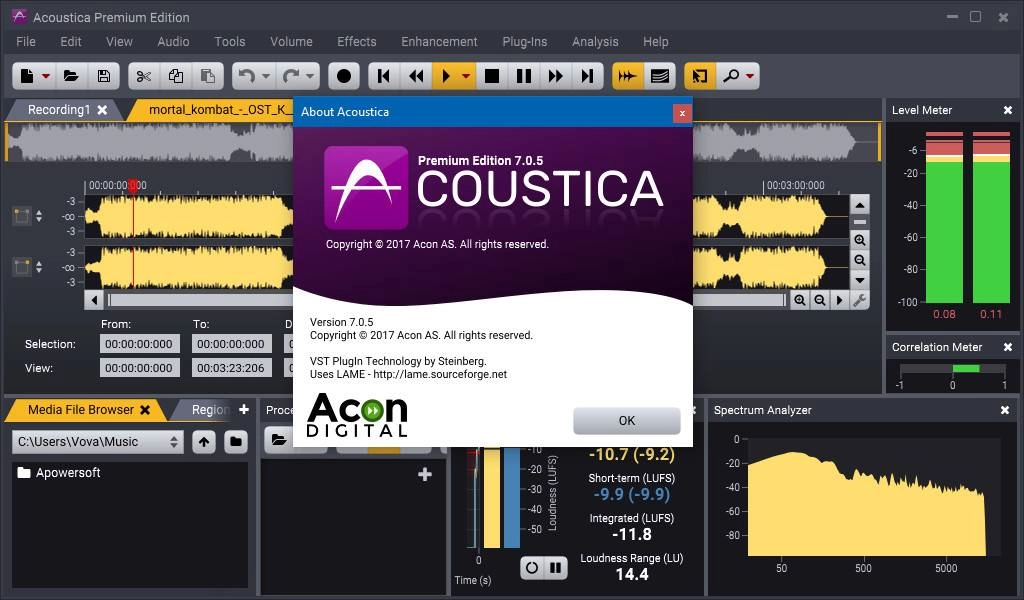Toggle the top channel selection icon
This screenshot has width=1024, height=600.
pyautogui.click(x=22, y=215)
